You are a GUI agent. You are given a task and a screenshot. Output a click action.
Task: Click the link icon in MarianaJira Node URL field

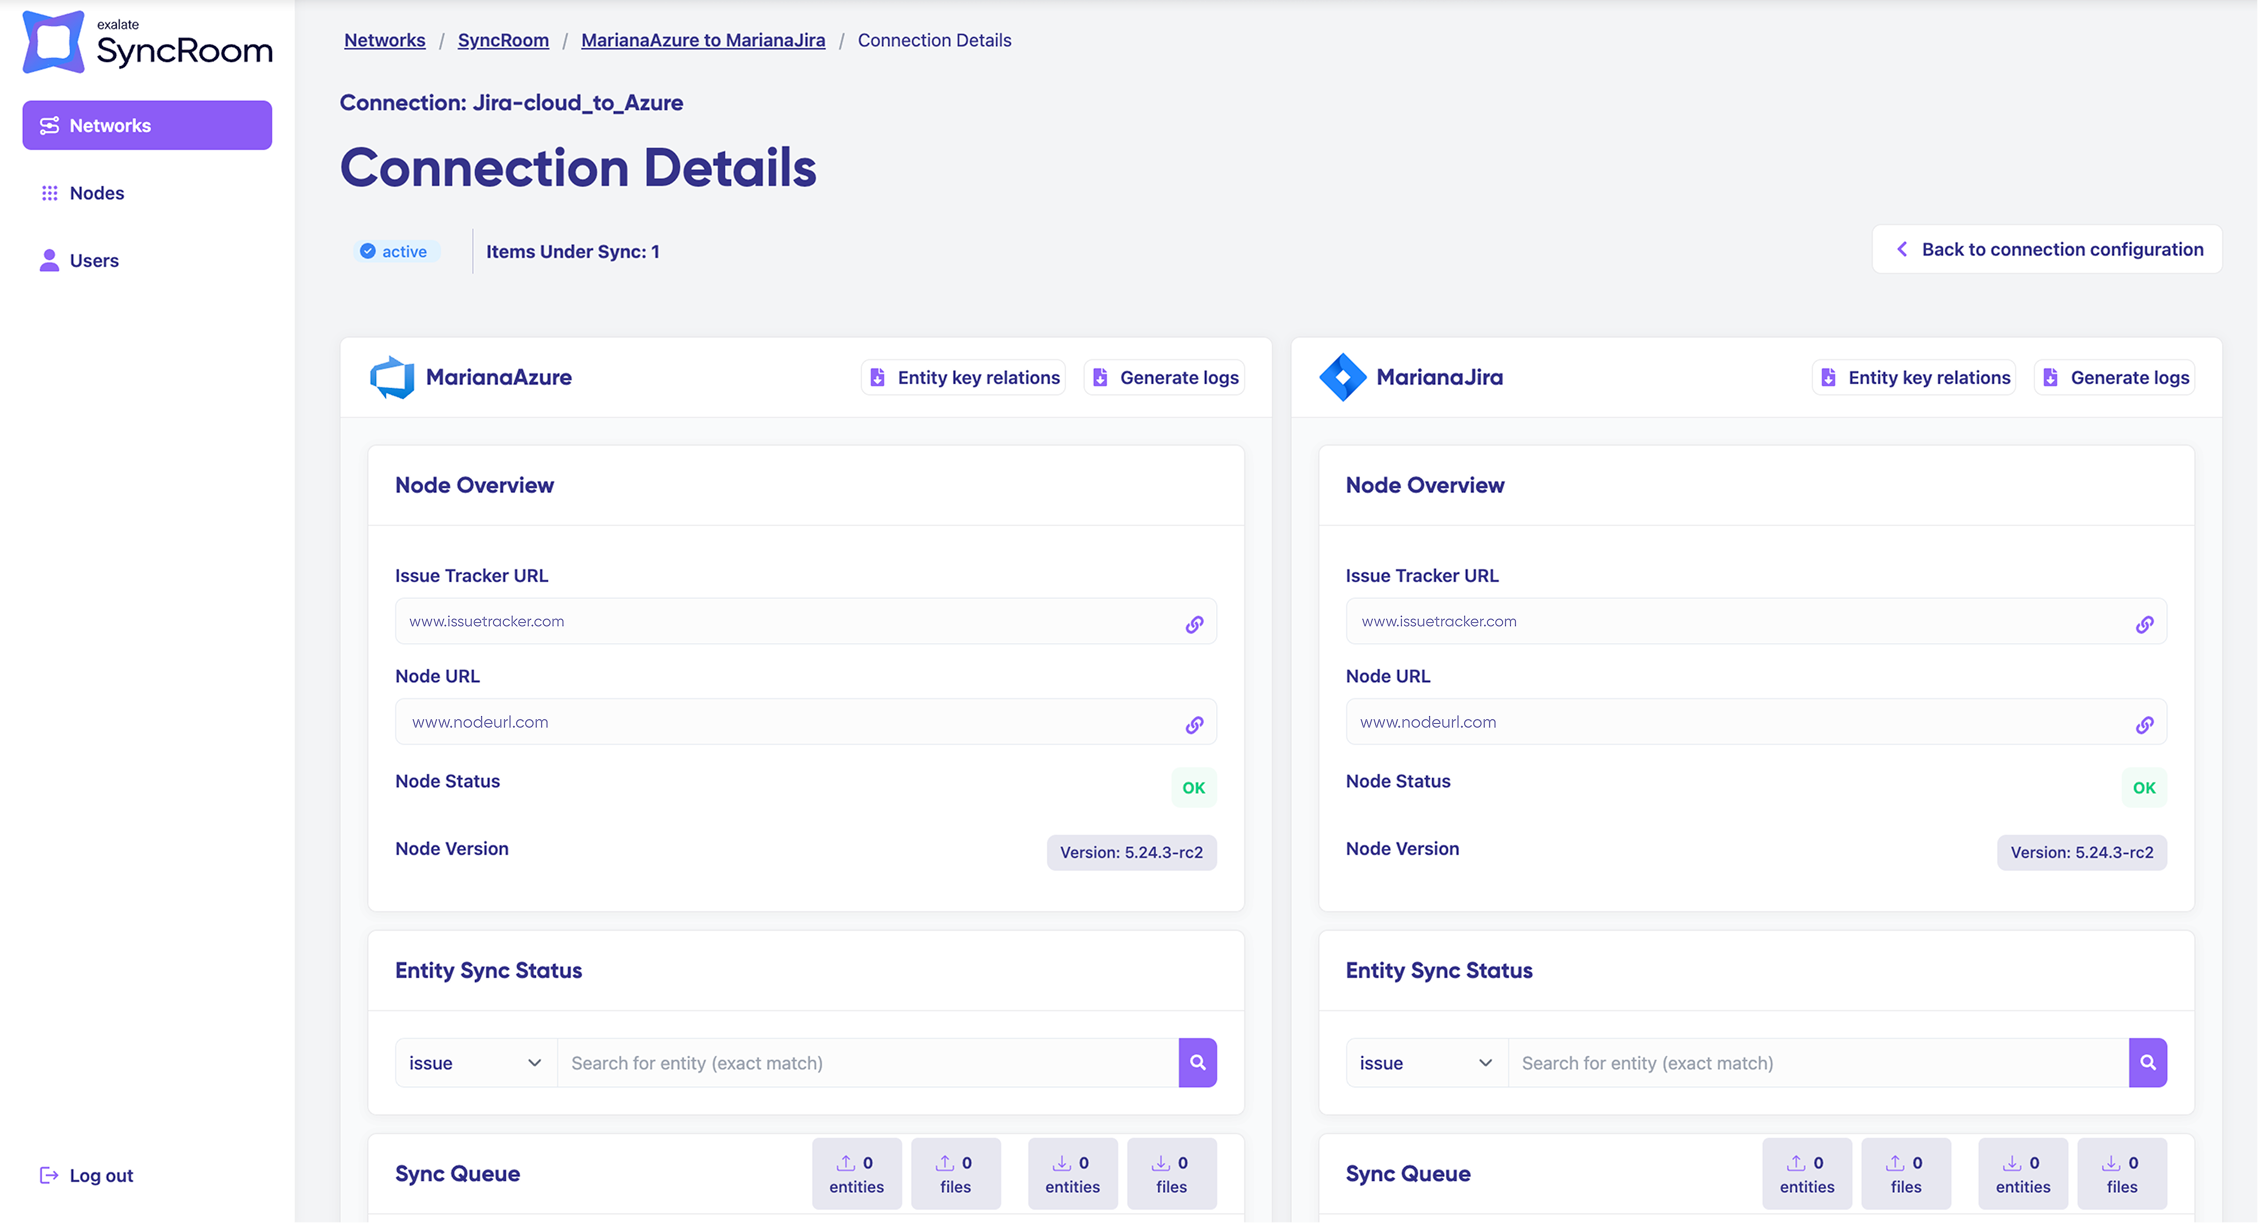pos(2144,724)
